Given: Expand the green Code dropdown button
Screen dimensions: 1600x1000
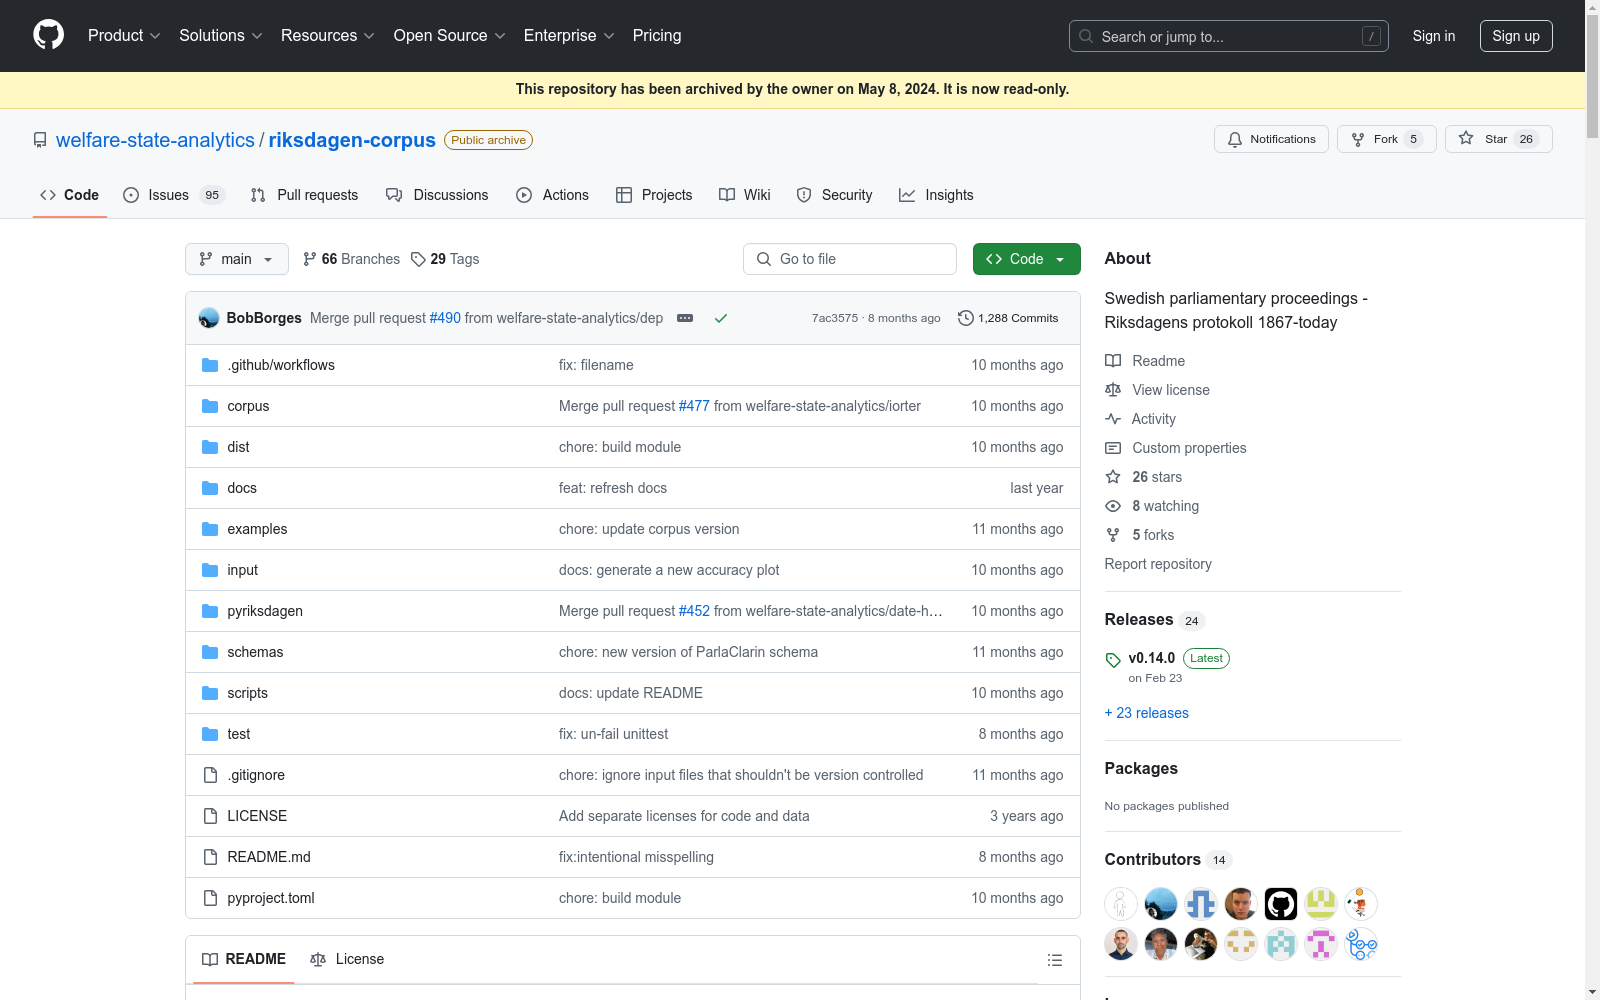Looking at the screenshot, I should pyautogui.click(x=1026, y=259).
